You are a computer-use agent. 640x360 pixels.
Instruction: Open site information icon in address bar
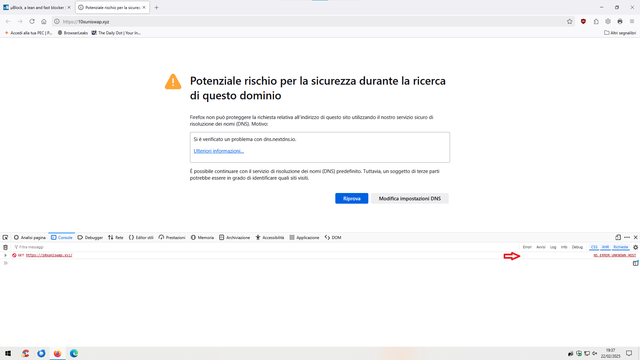57,22
